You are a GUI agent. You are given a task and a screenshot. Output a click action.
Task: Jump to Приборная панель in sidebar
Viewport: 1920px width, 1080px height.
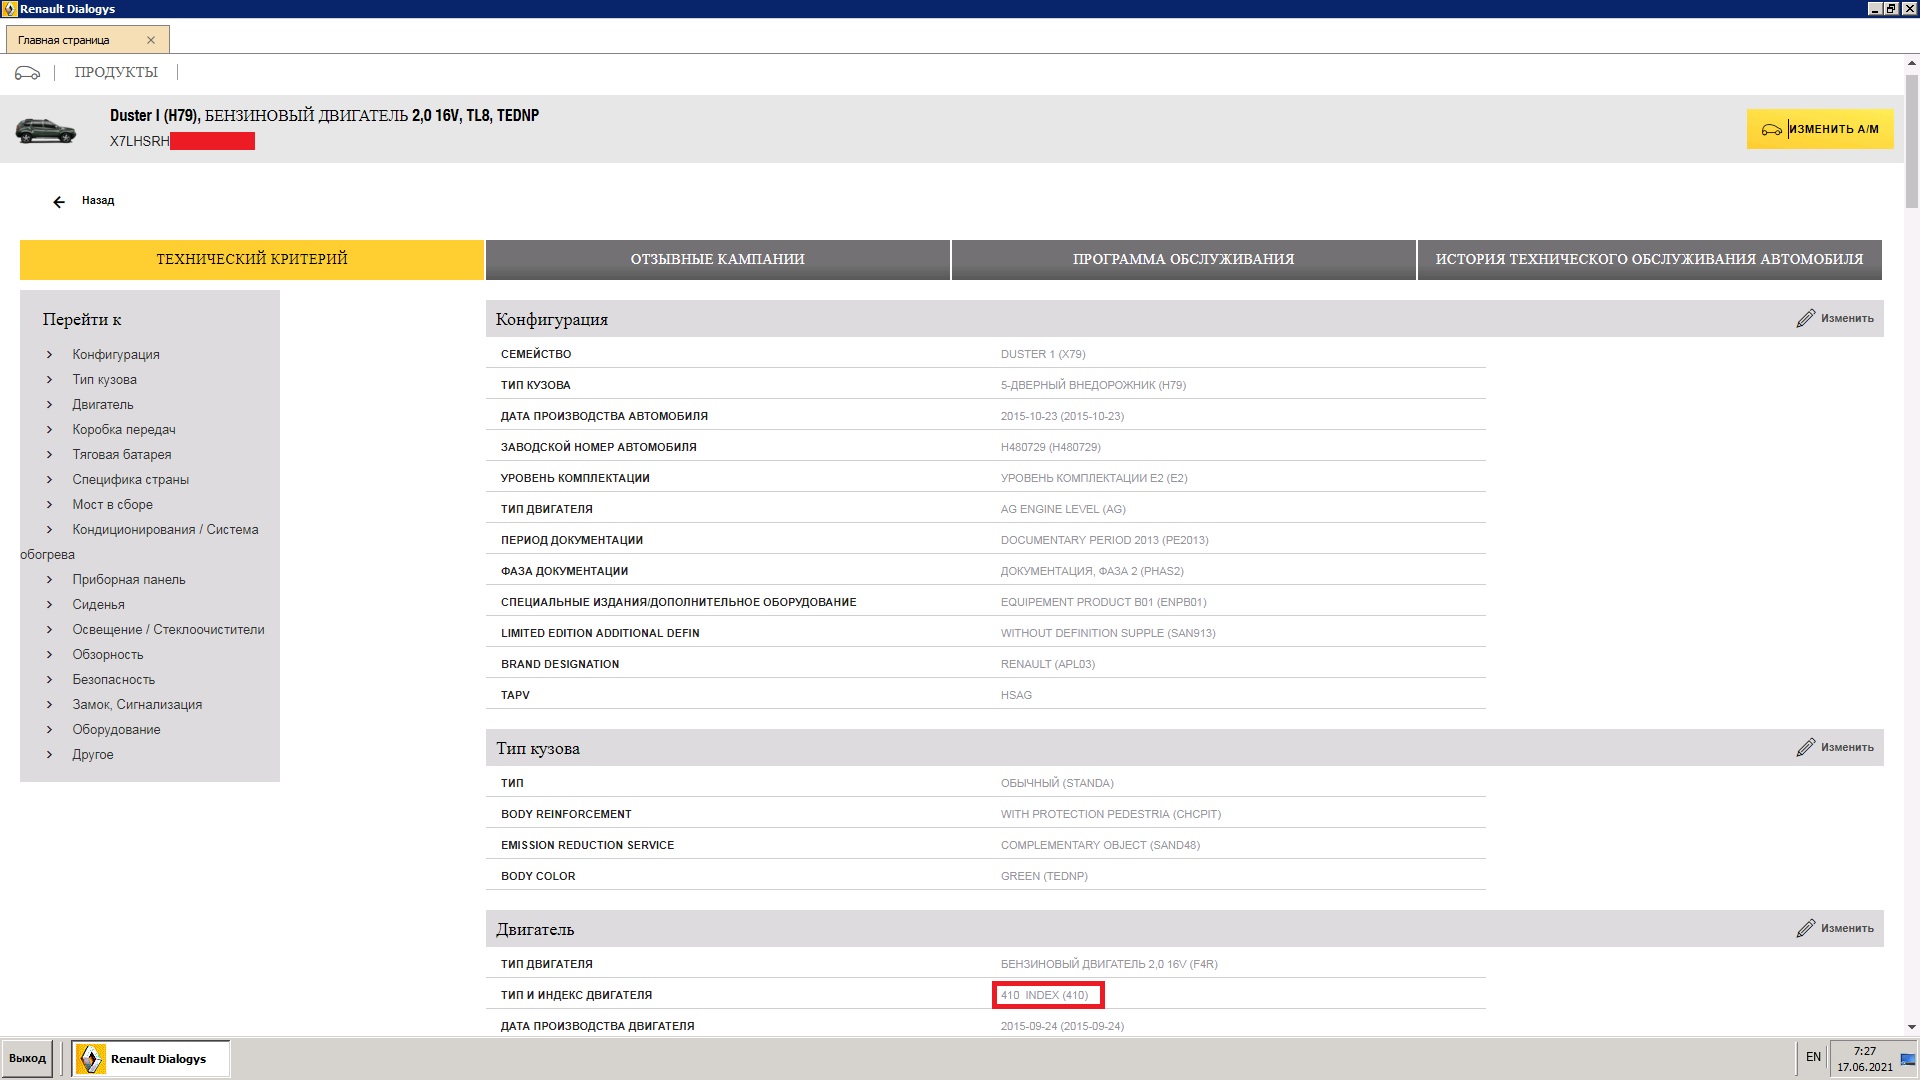[129, 579]
